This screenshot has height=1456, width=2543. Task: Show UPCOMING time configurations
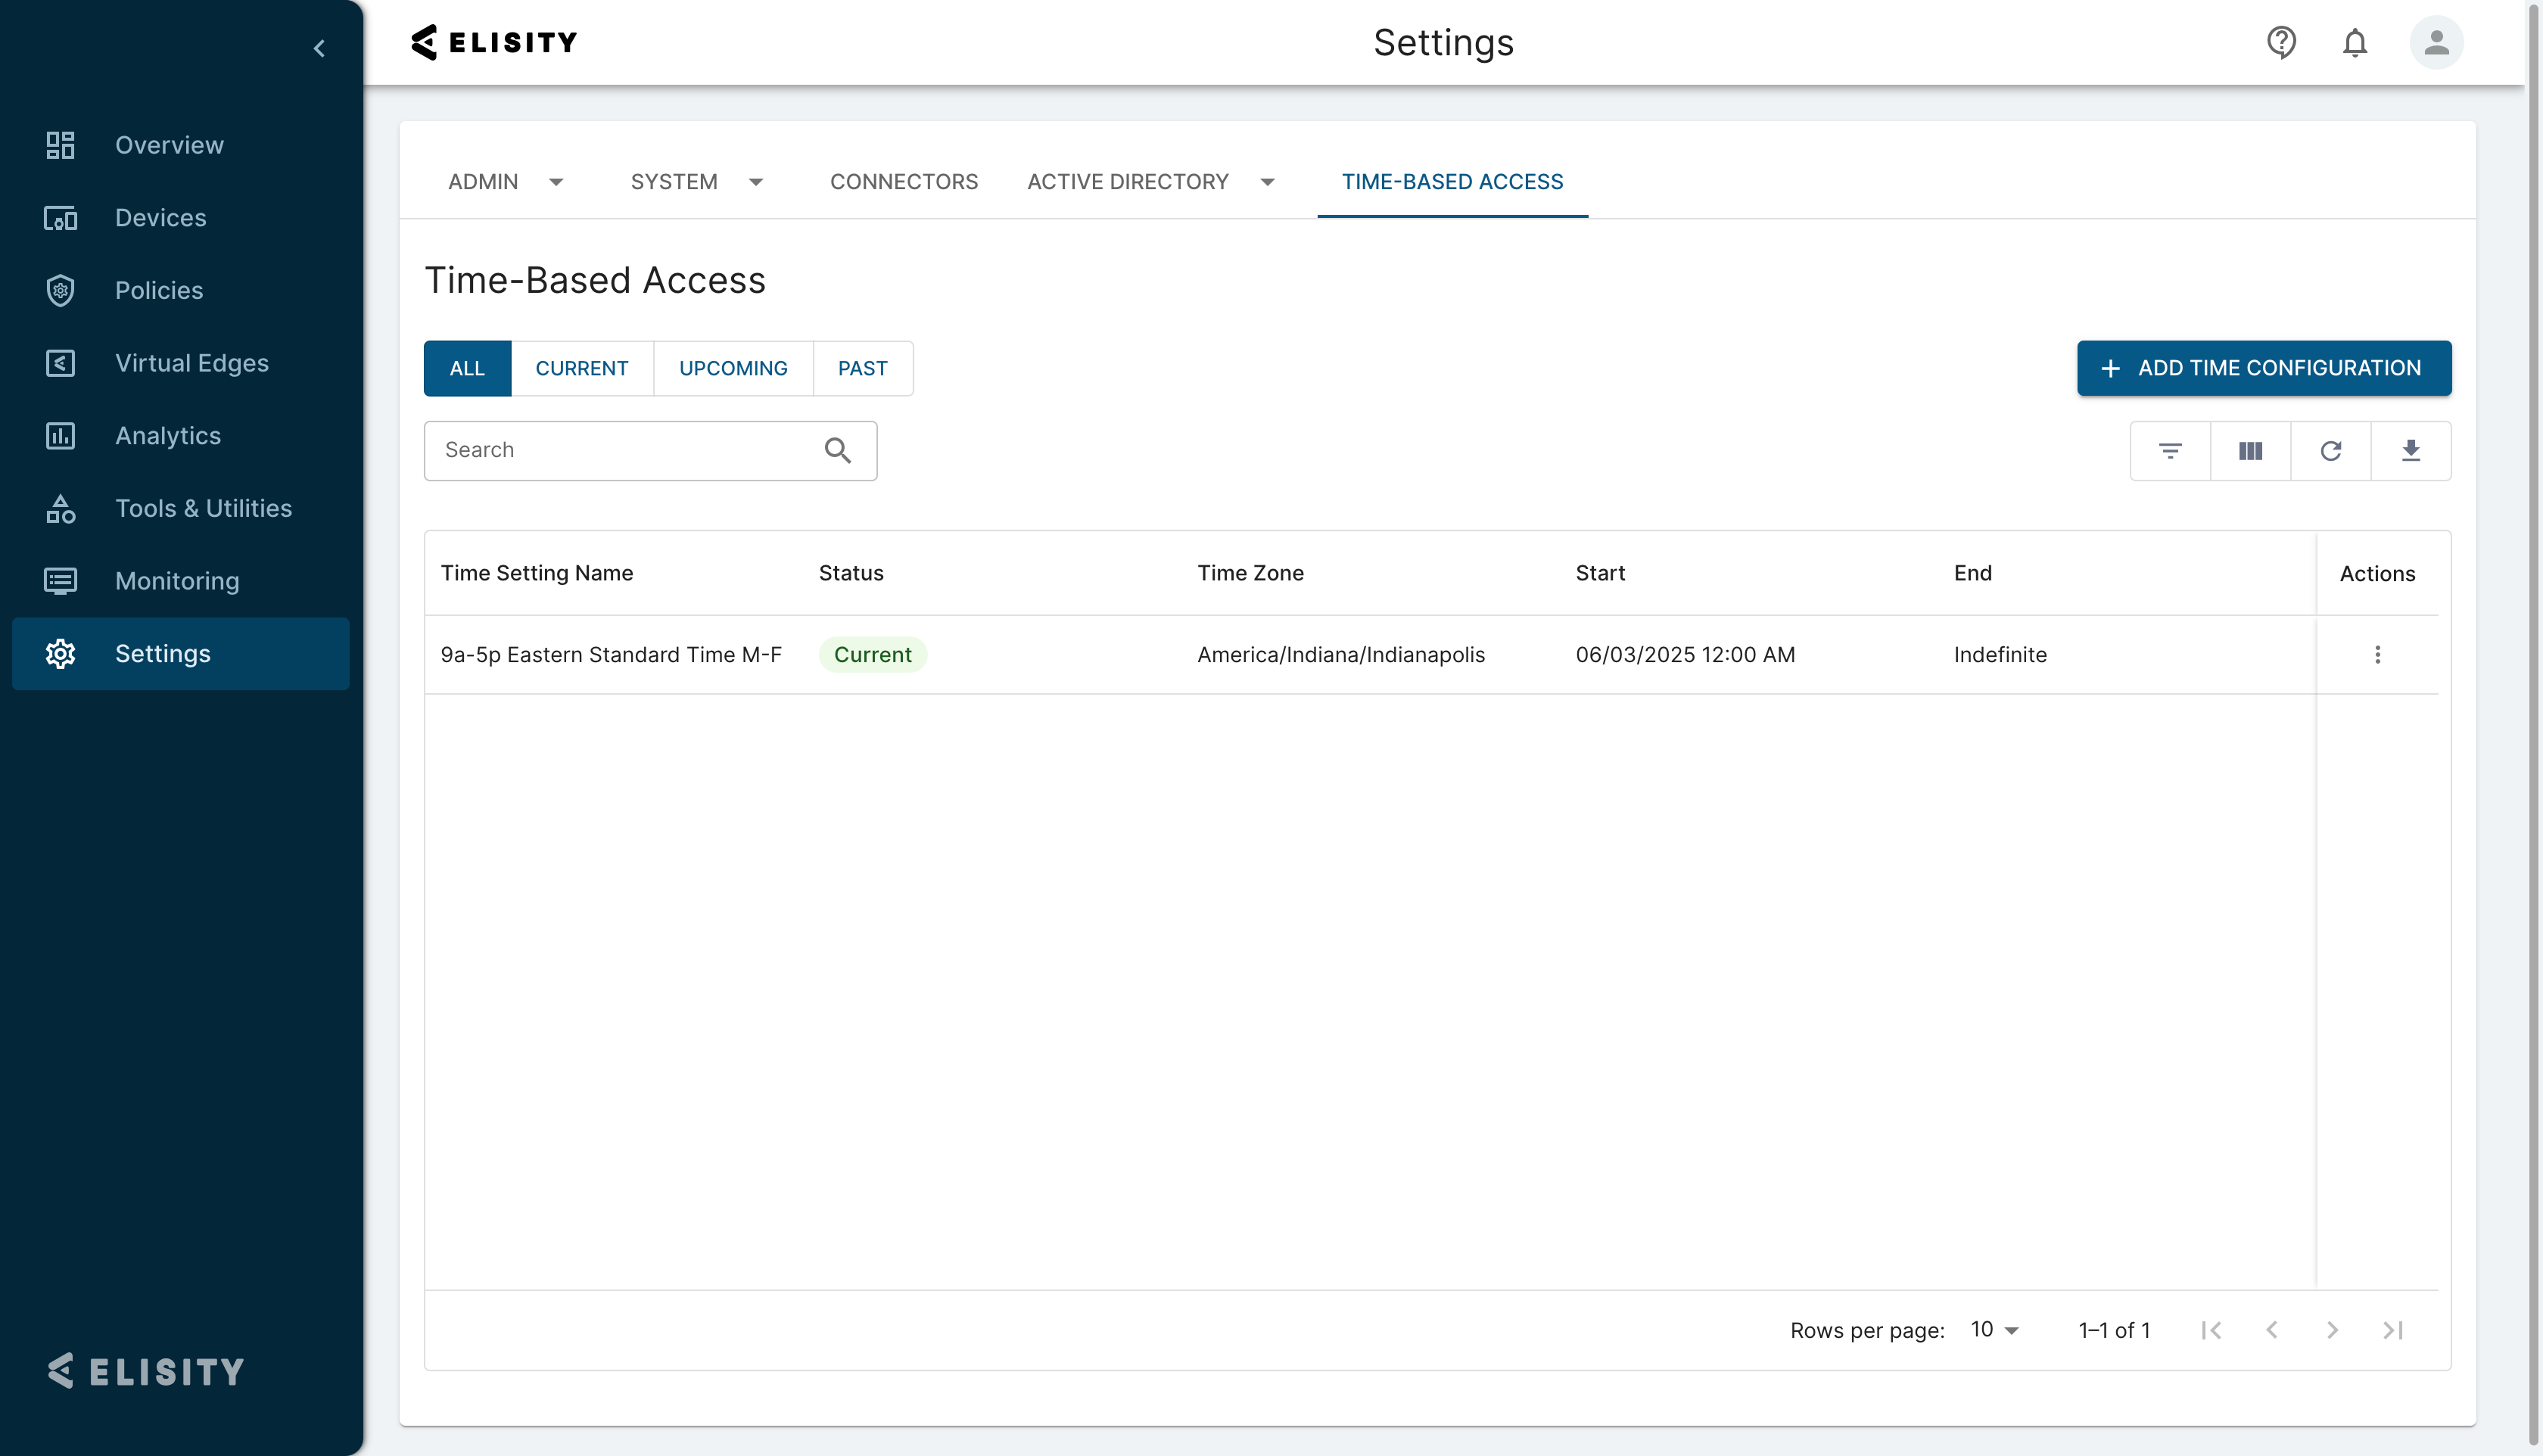pyautogui.click(x=733, y=368)
